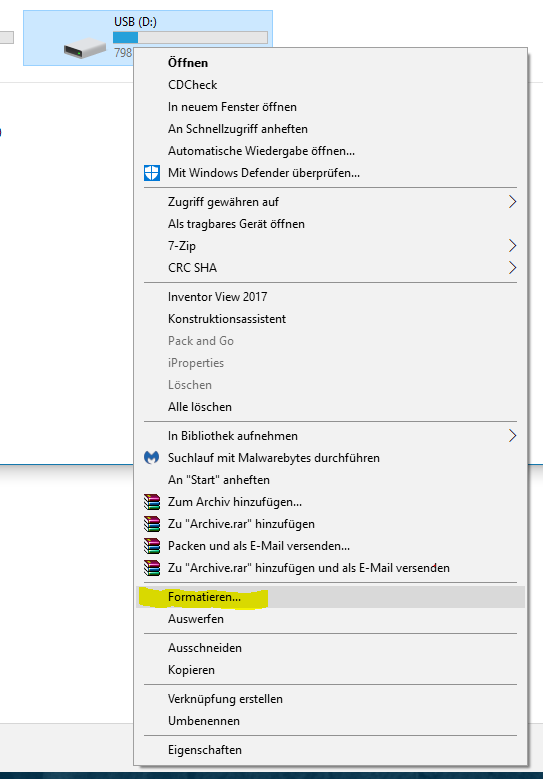Expand the 7-Zip submenu arrow

[512, 245]
